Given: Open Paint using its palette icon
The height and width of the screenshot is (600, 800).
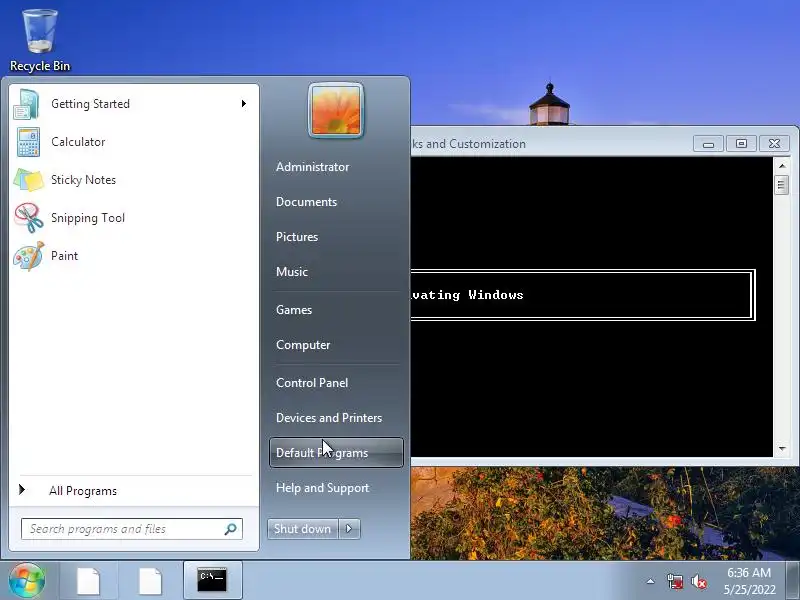Looking at the screenshot, I should (29, 256).
